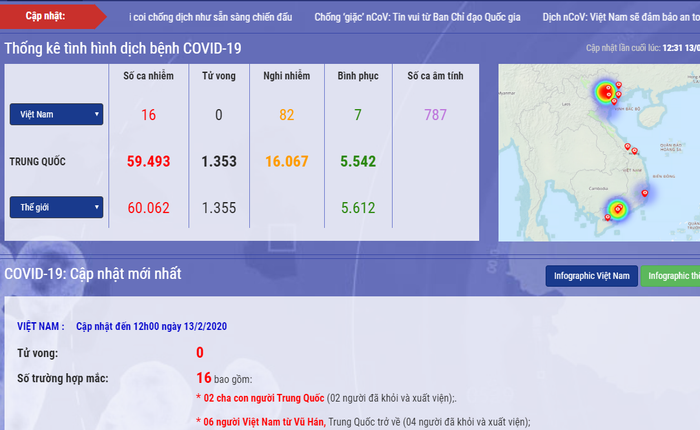The image size is (700, 430).
Task: Click Vietnam's infected count 16
Action: [x=148, y=115]
